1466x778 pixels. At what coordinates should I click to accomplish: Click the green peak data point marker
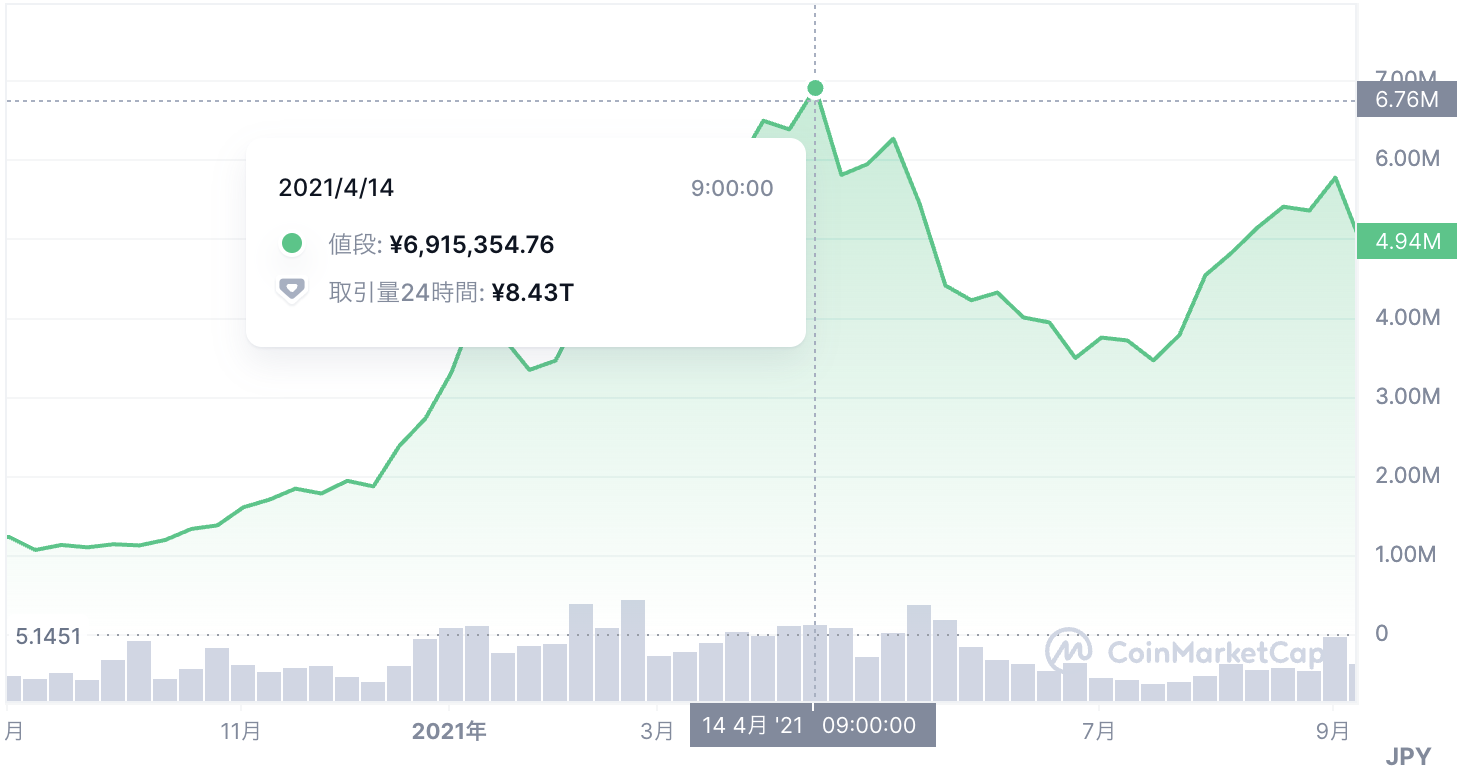click(815, 88)
